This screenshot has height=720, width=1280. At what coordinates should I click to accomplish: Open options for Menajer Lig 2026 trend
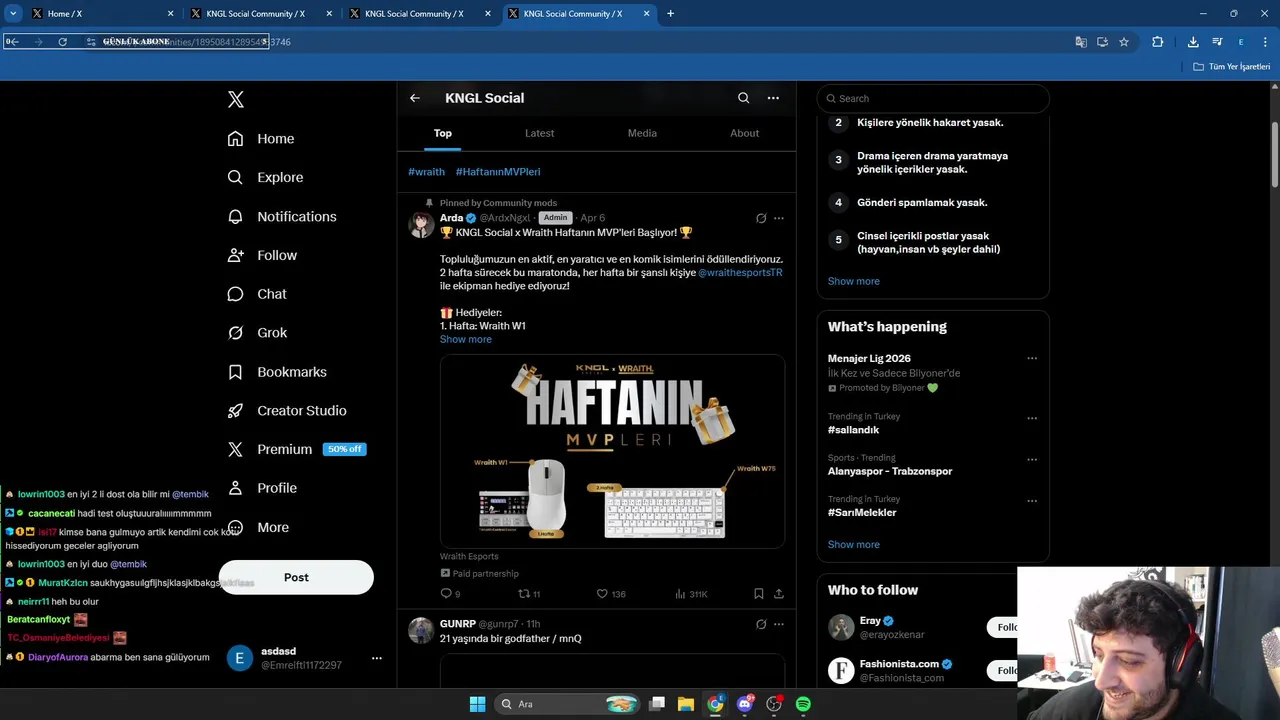1032,358
